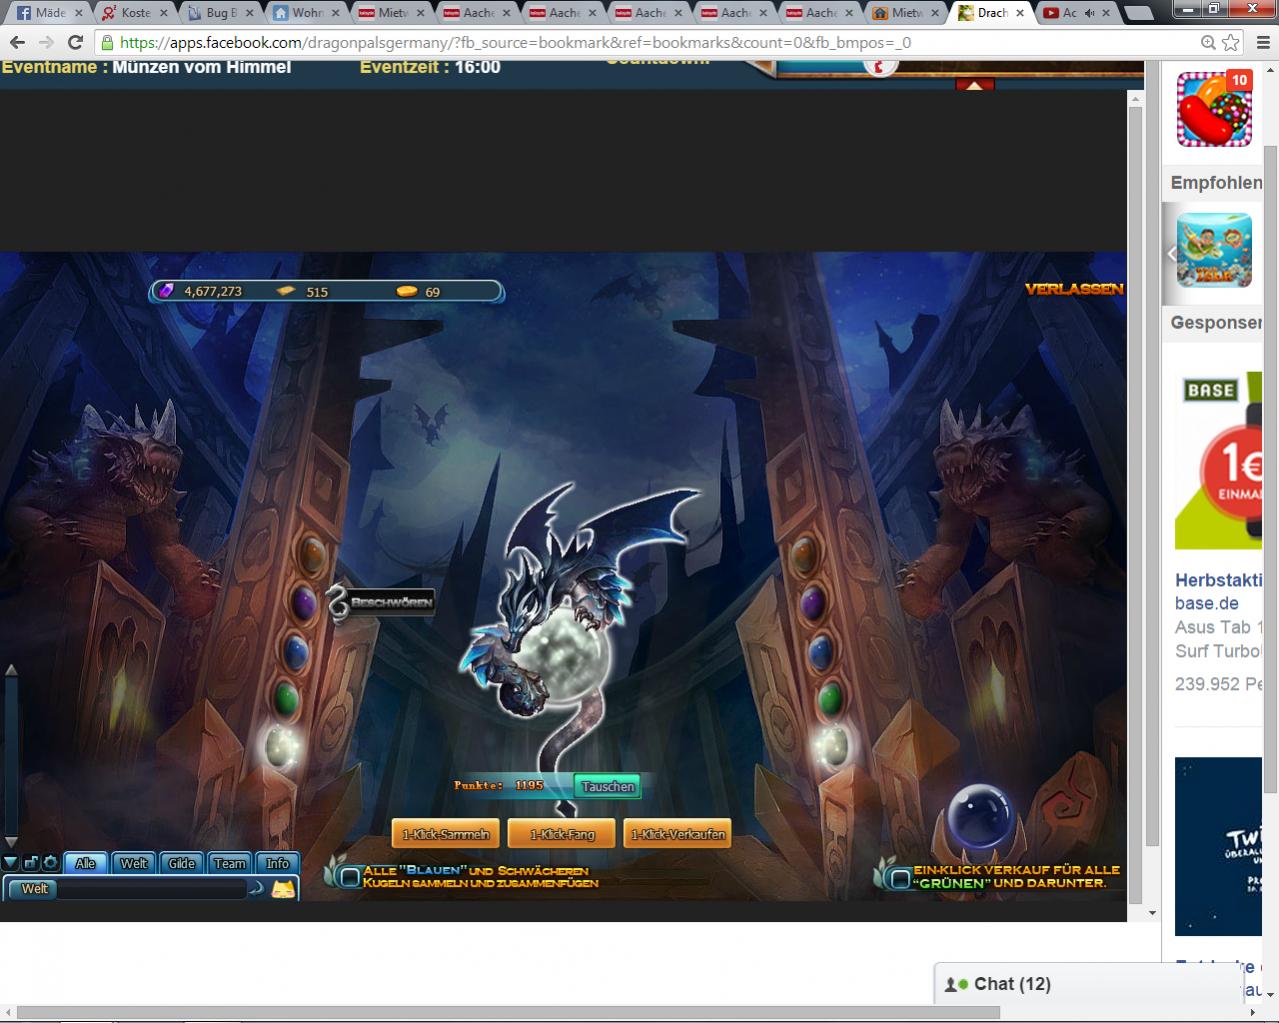This screenshot has height=1023, width=1279.
Task: Click the music note lock icon
Action: pos(30,863)
